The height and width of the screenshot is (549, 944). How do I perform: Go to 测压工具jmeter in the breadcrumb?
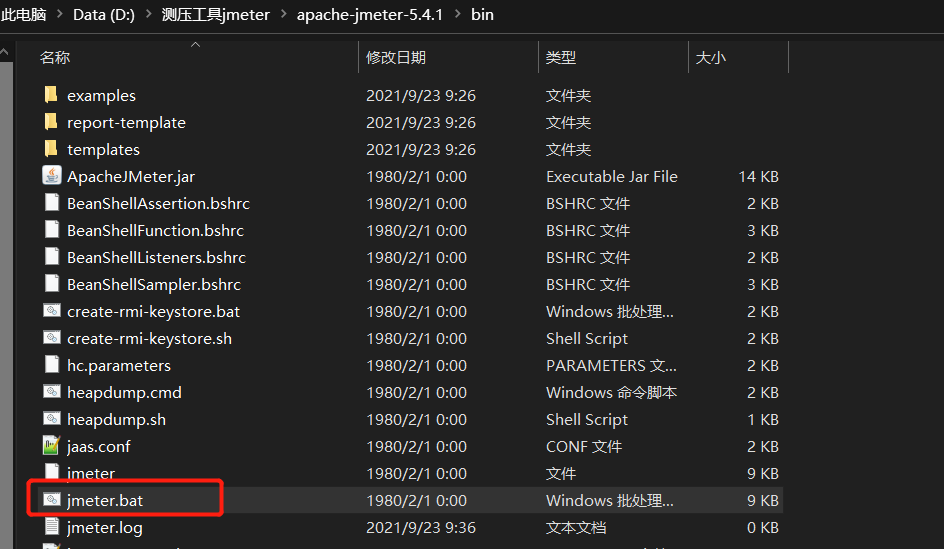coord(216,14)
